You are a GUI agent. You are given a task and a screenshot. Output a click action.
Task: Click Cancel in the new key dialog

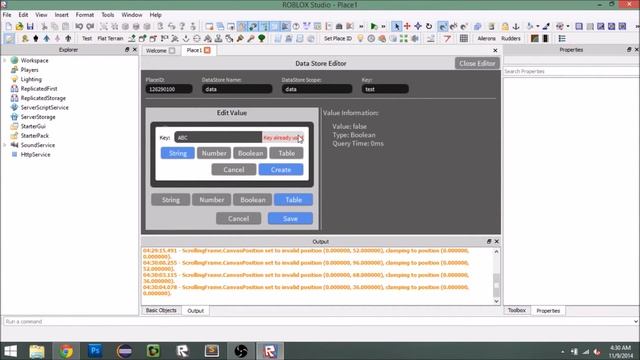click(x=234, y=169)
